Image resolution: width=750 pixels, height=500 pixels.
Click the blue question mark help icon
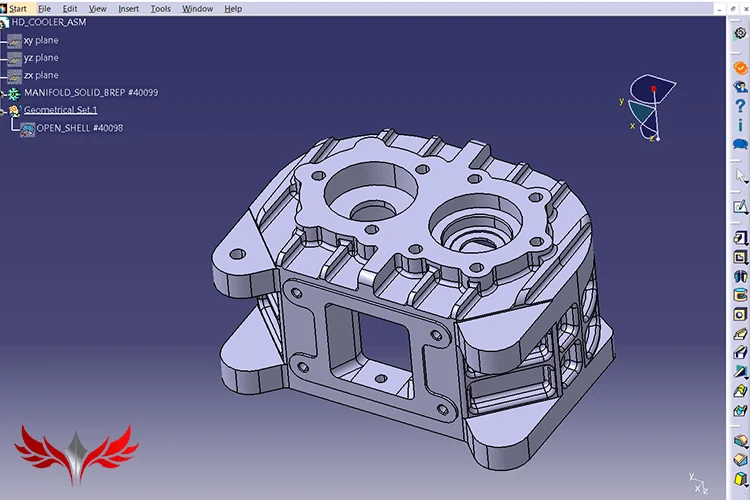[x=740, y=106]
